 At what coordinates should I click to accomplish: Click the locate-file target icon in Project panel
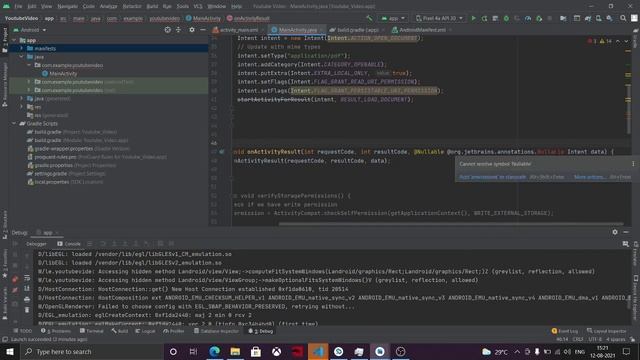tap(167, 30)
